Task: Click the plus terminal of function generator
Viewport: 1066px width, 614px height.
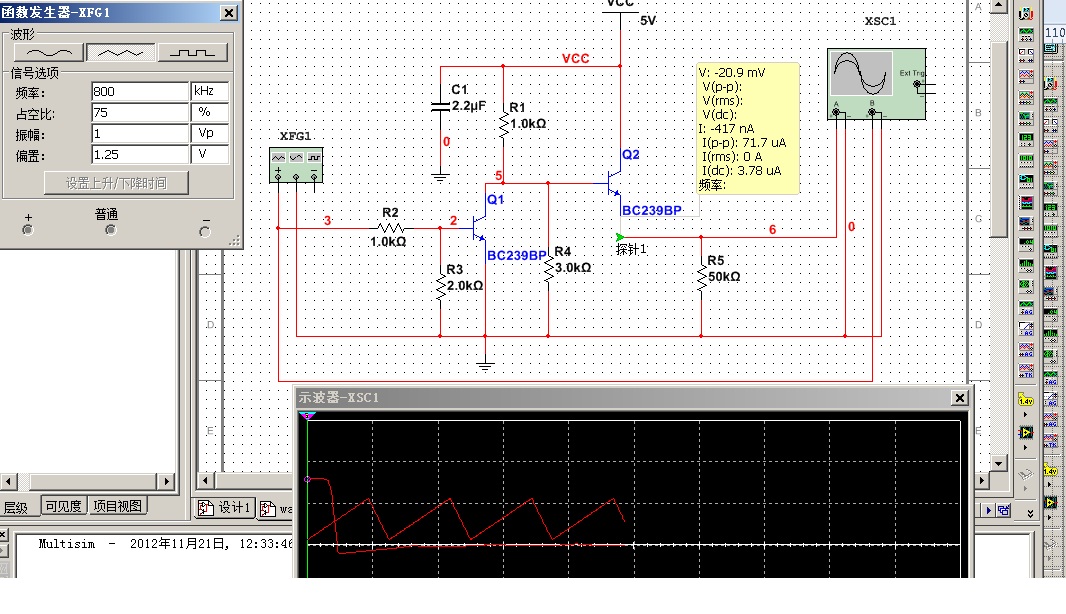Action: (27, 230)
